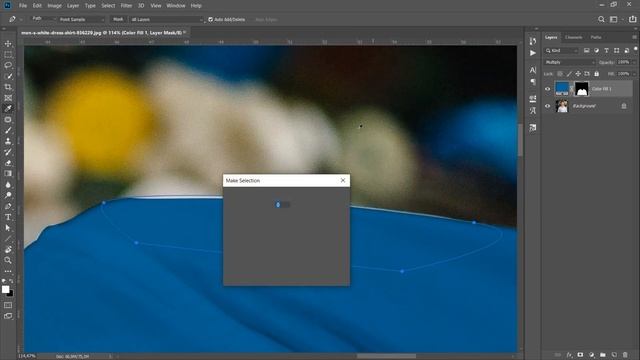Viewport: 640px width, 360px height.
Task: Close the Make Selection dialog
Action: pos(343,180)
